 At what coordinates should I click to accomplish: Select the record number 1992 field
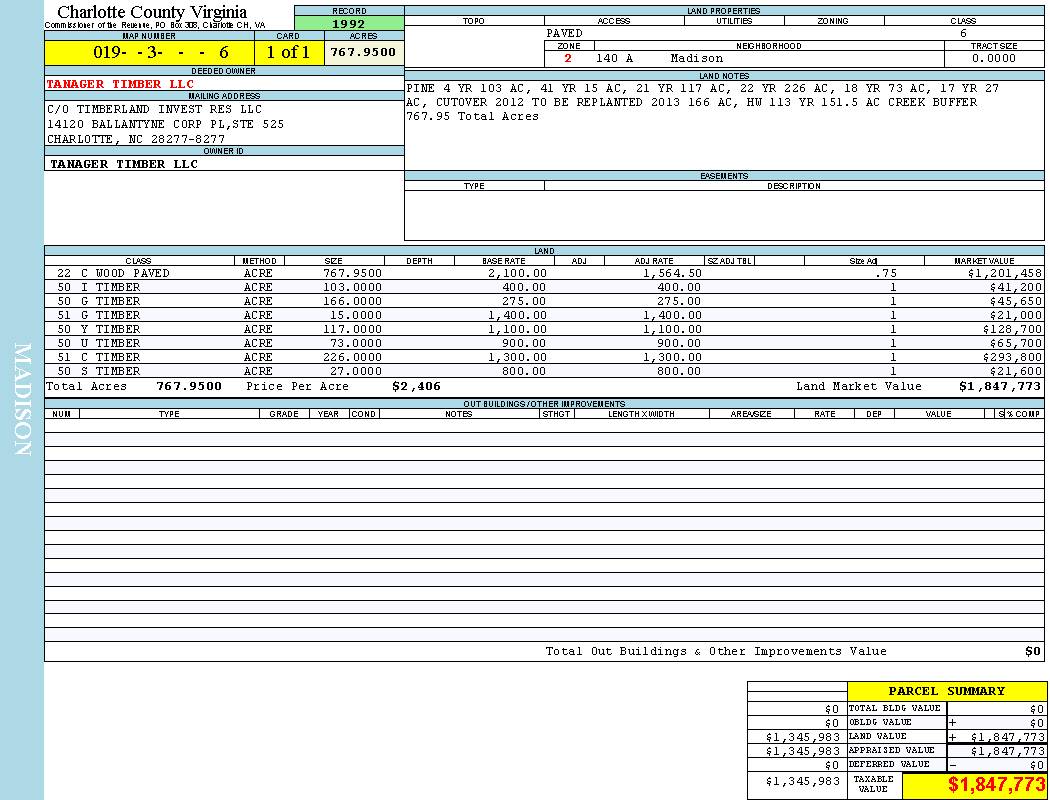tap(348, 24)
